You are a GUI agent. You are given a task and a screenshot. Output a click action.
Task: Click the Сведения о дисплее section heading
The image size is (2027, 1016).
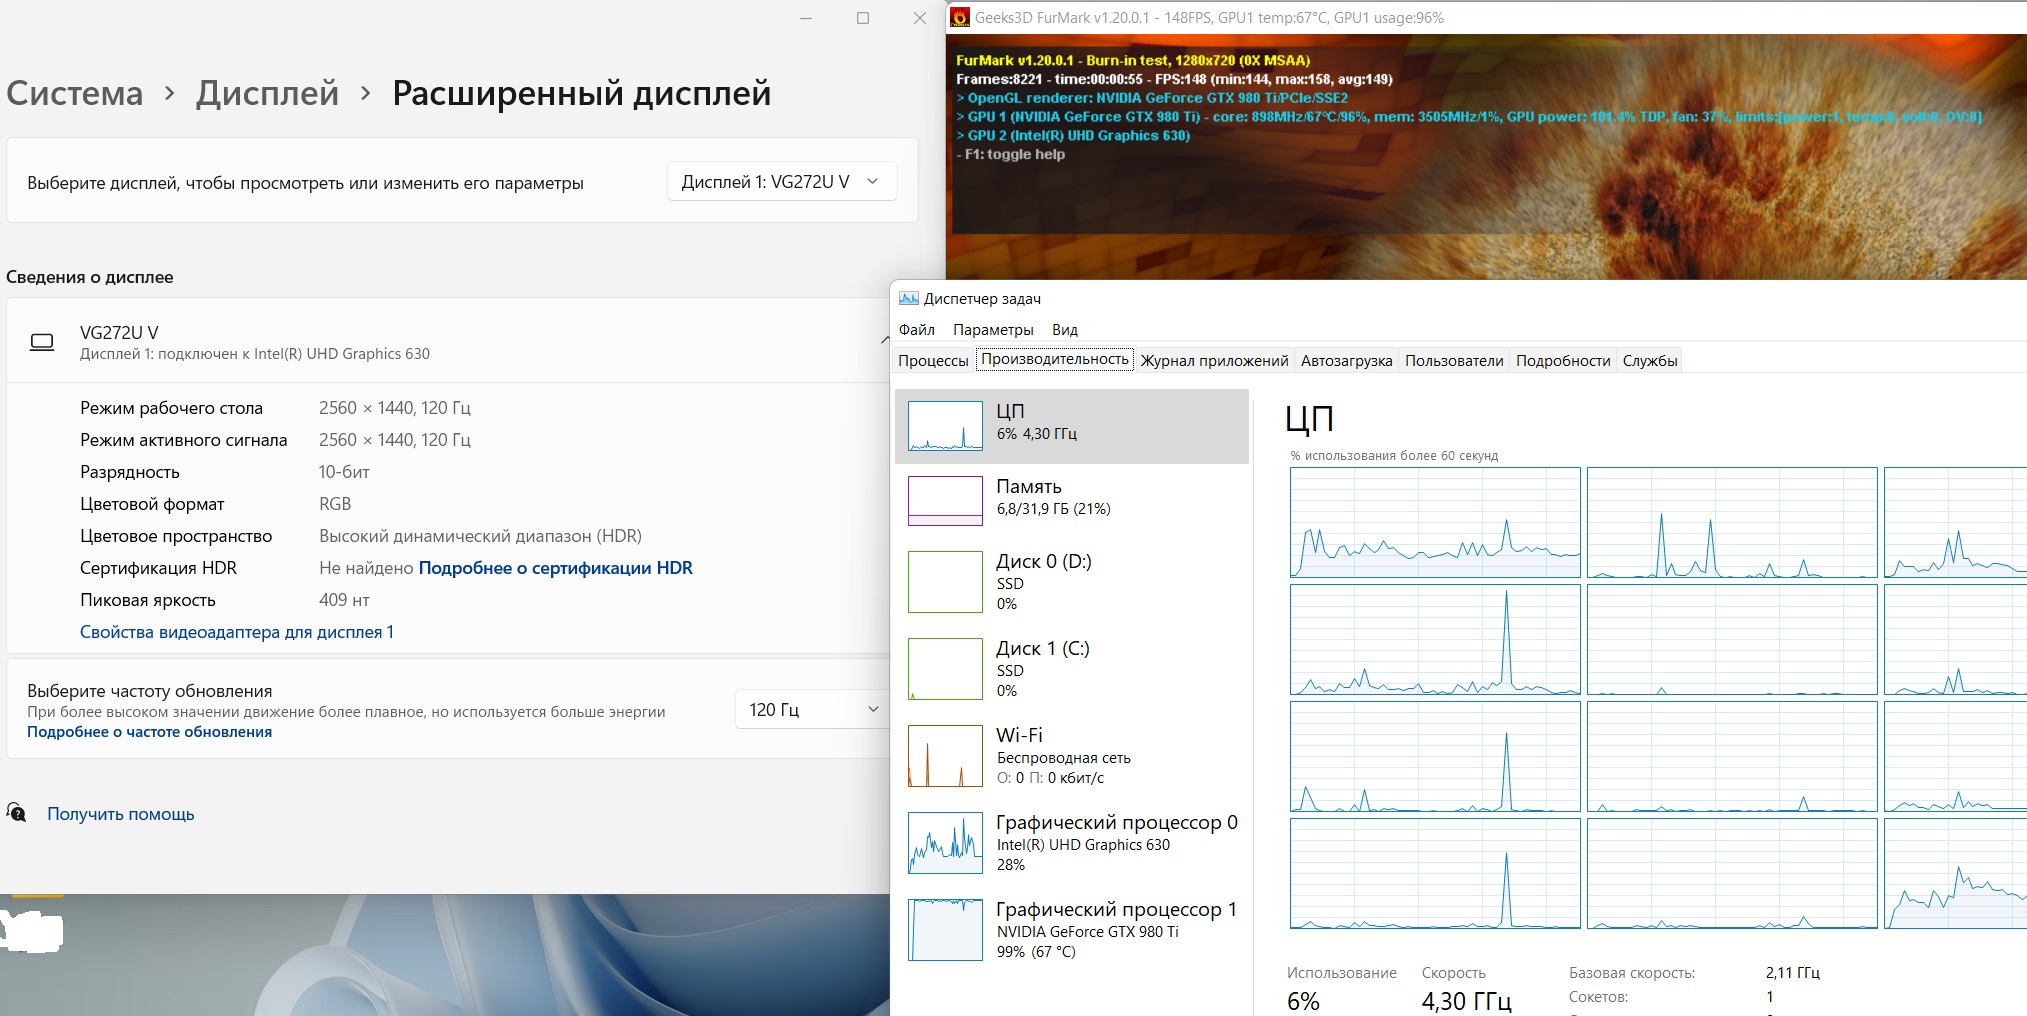(x=90, y=277)
